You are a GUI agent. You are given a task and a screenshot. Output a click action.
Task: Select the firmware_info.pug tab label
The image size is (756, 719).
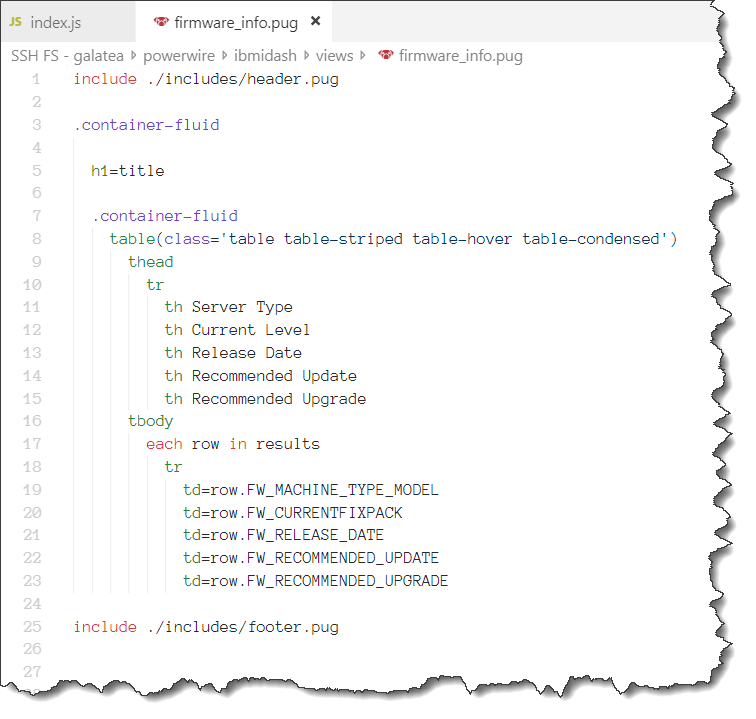(237, 21)
